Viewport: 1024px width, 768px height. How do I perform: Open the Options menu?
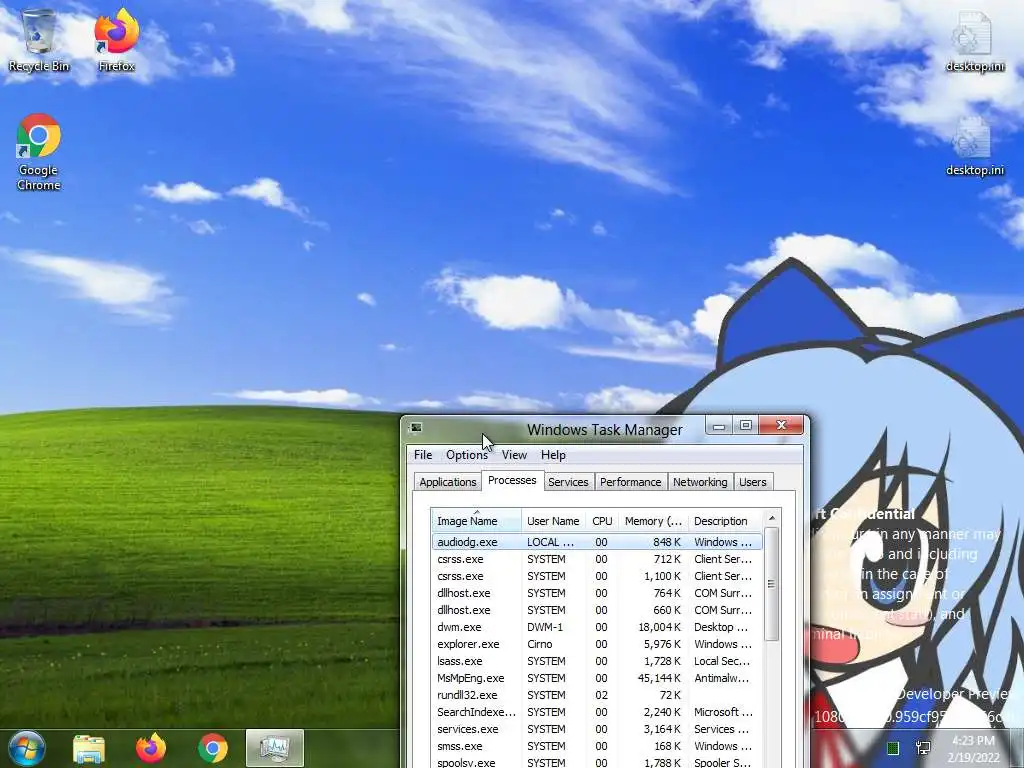click(466, 455)
